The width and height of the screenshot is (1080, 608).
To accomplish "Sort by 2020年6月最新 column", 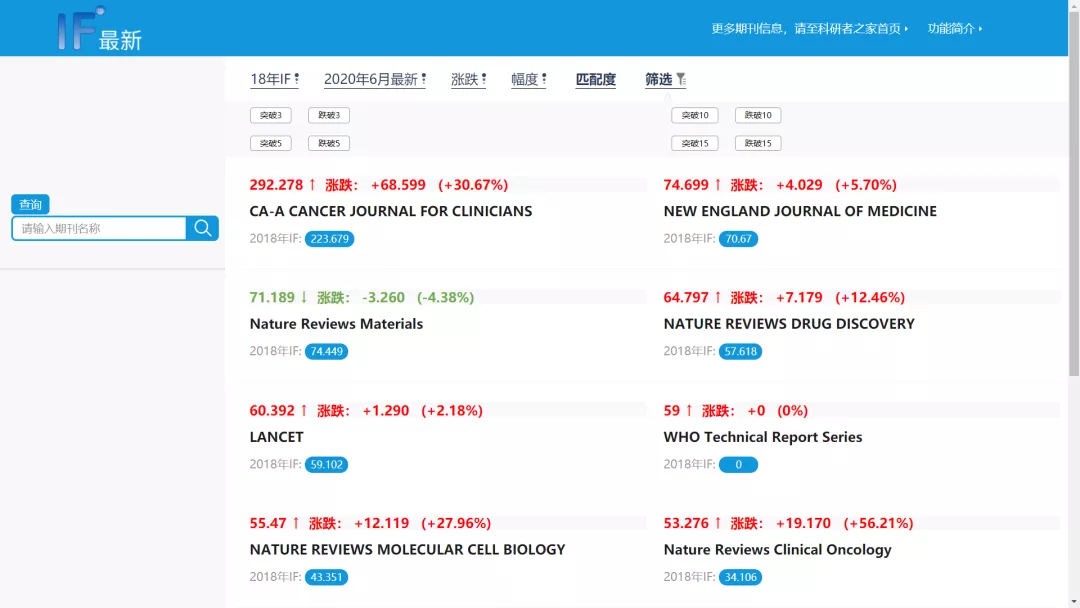I will coord(375,79).
